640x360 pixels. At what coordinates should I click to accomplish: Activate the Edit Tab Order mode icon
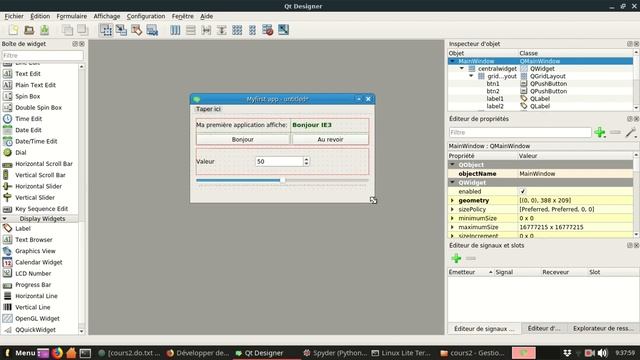(152, 30)
